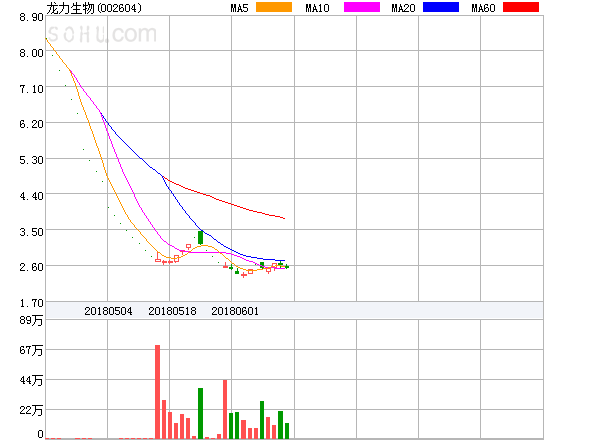Click the 4.40 price axis label
Viewport: 600px width, 440px height.
tap(31, 196)
